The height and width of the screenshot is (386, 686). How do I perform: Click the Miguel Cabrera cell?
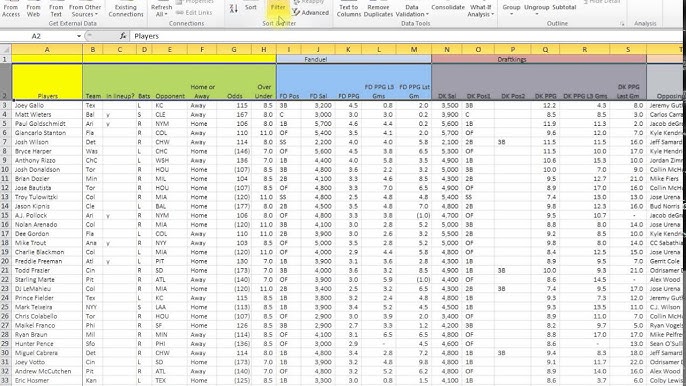tap(47, 353)
